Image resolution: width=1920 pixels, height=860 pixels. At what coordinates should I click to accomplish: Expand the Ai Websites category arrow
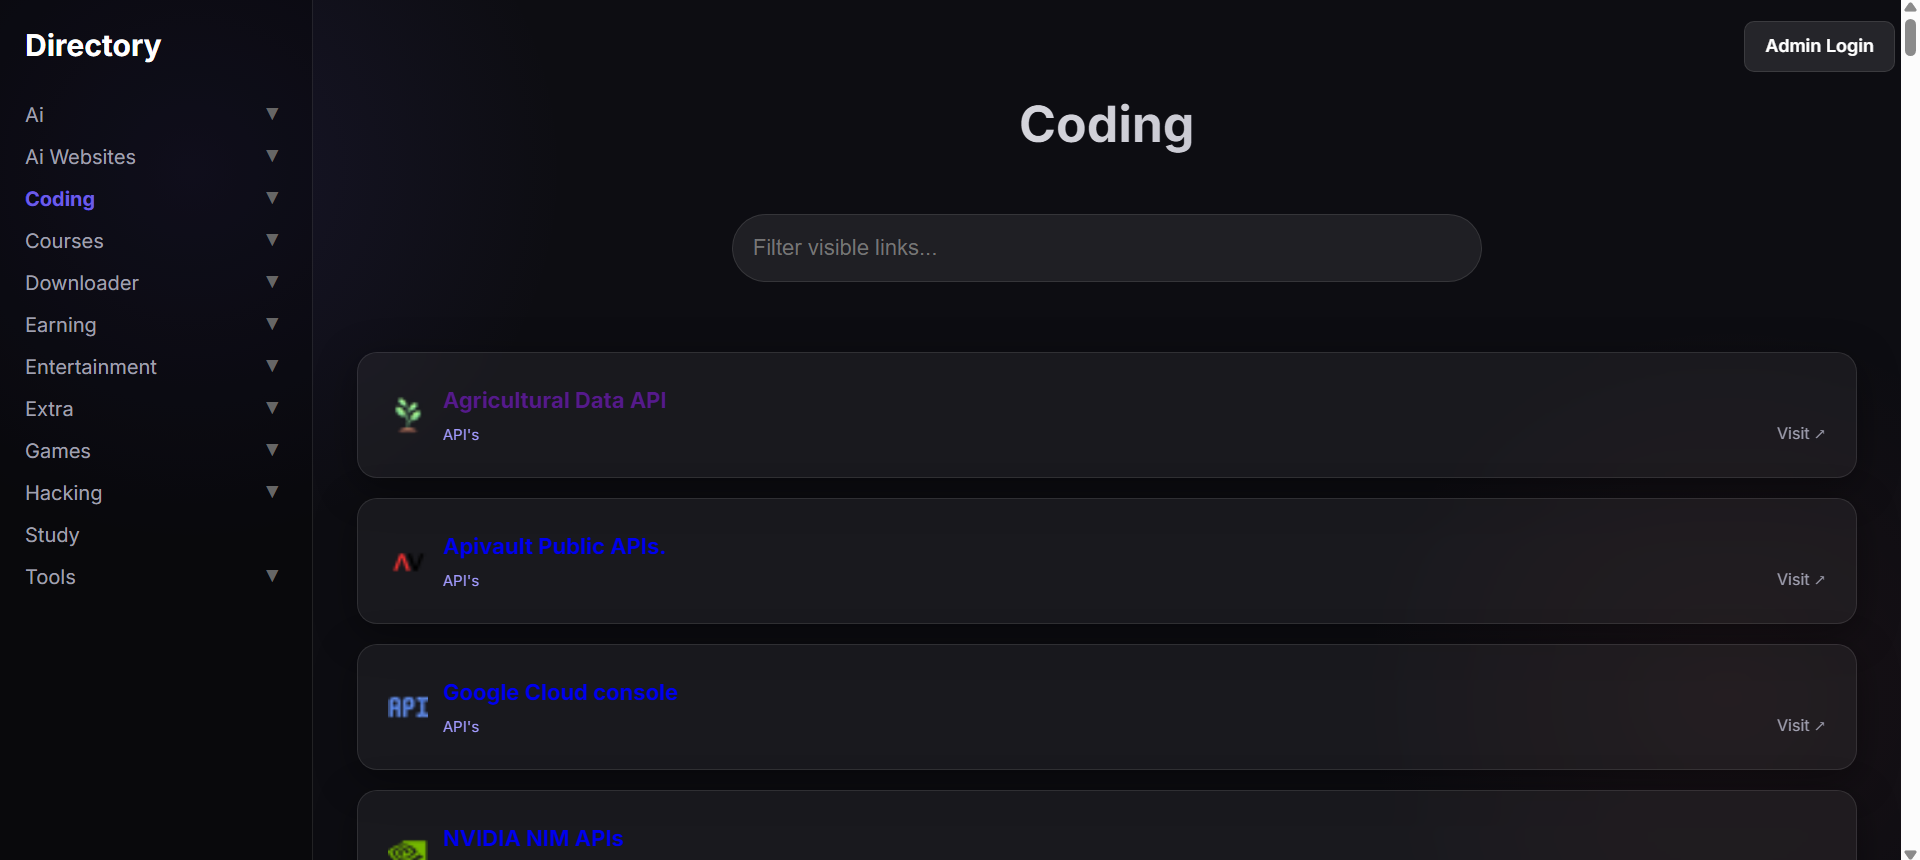coord(272,156)
